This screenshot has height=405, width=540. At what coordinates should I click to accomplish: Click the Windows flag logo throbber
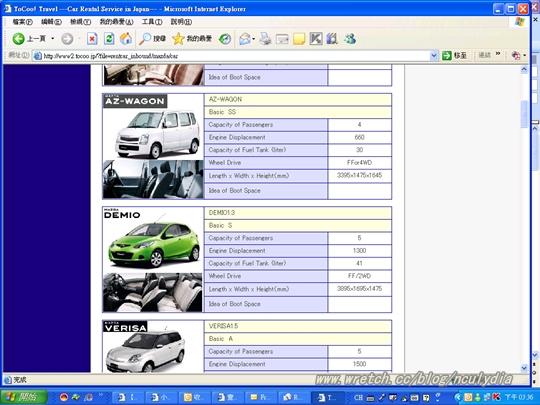coord(519,22)
